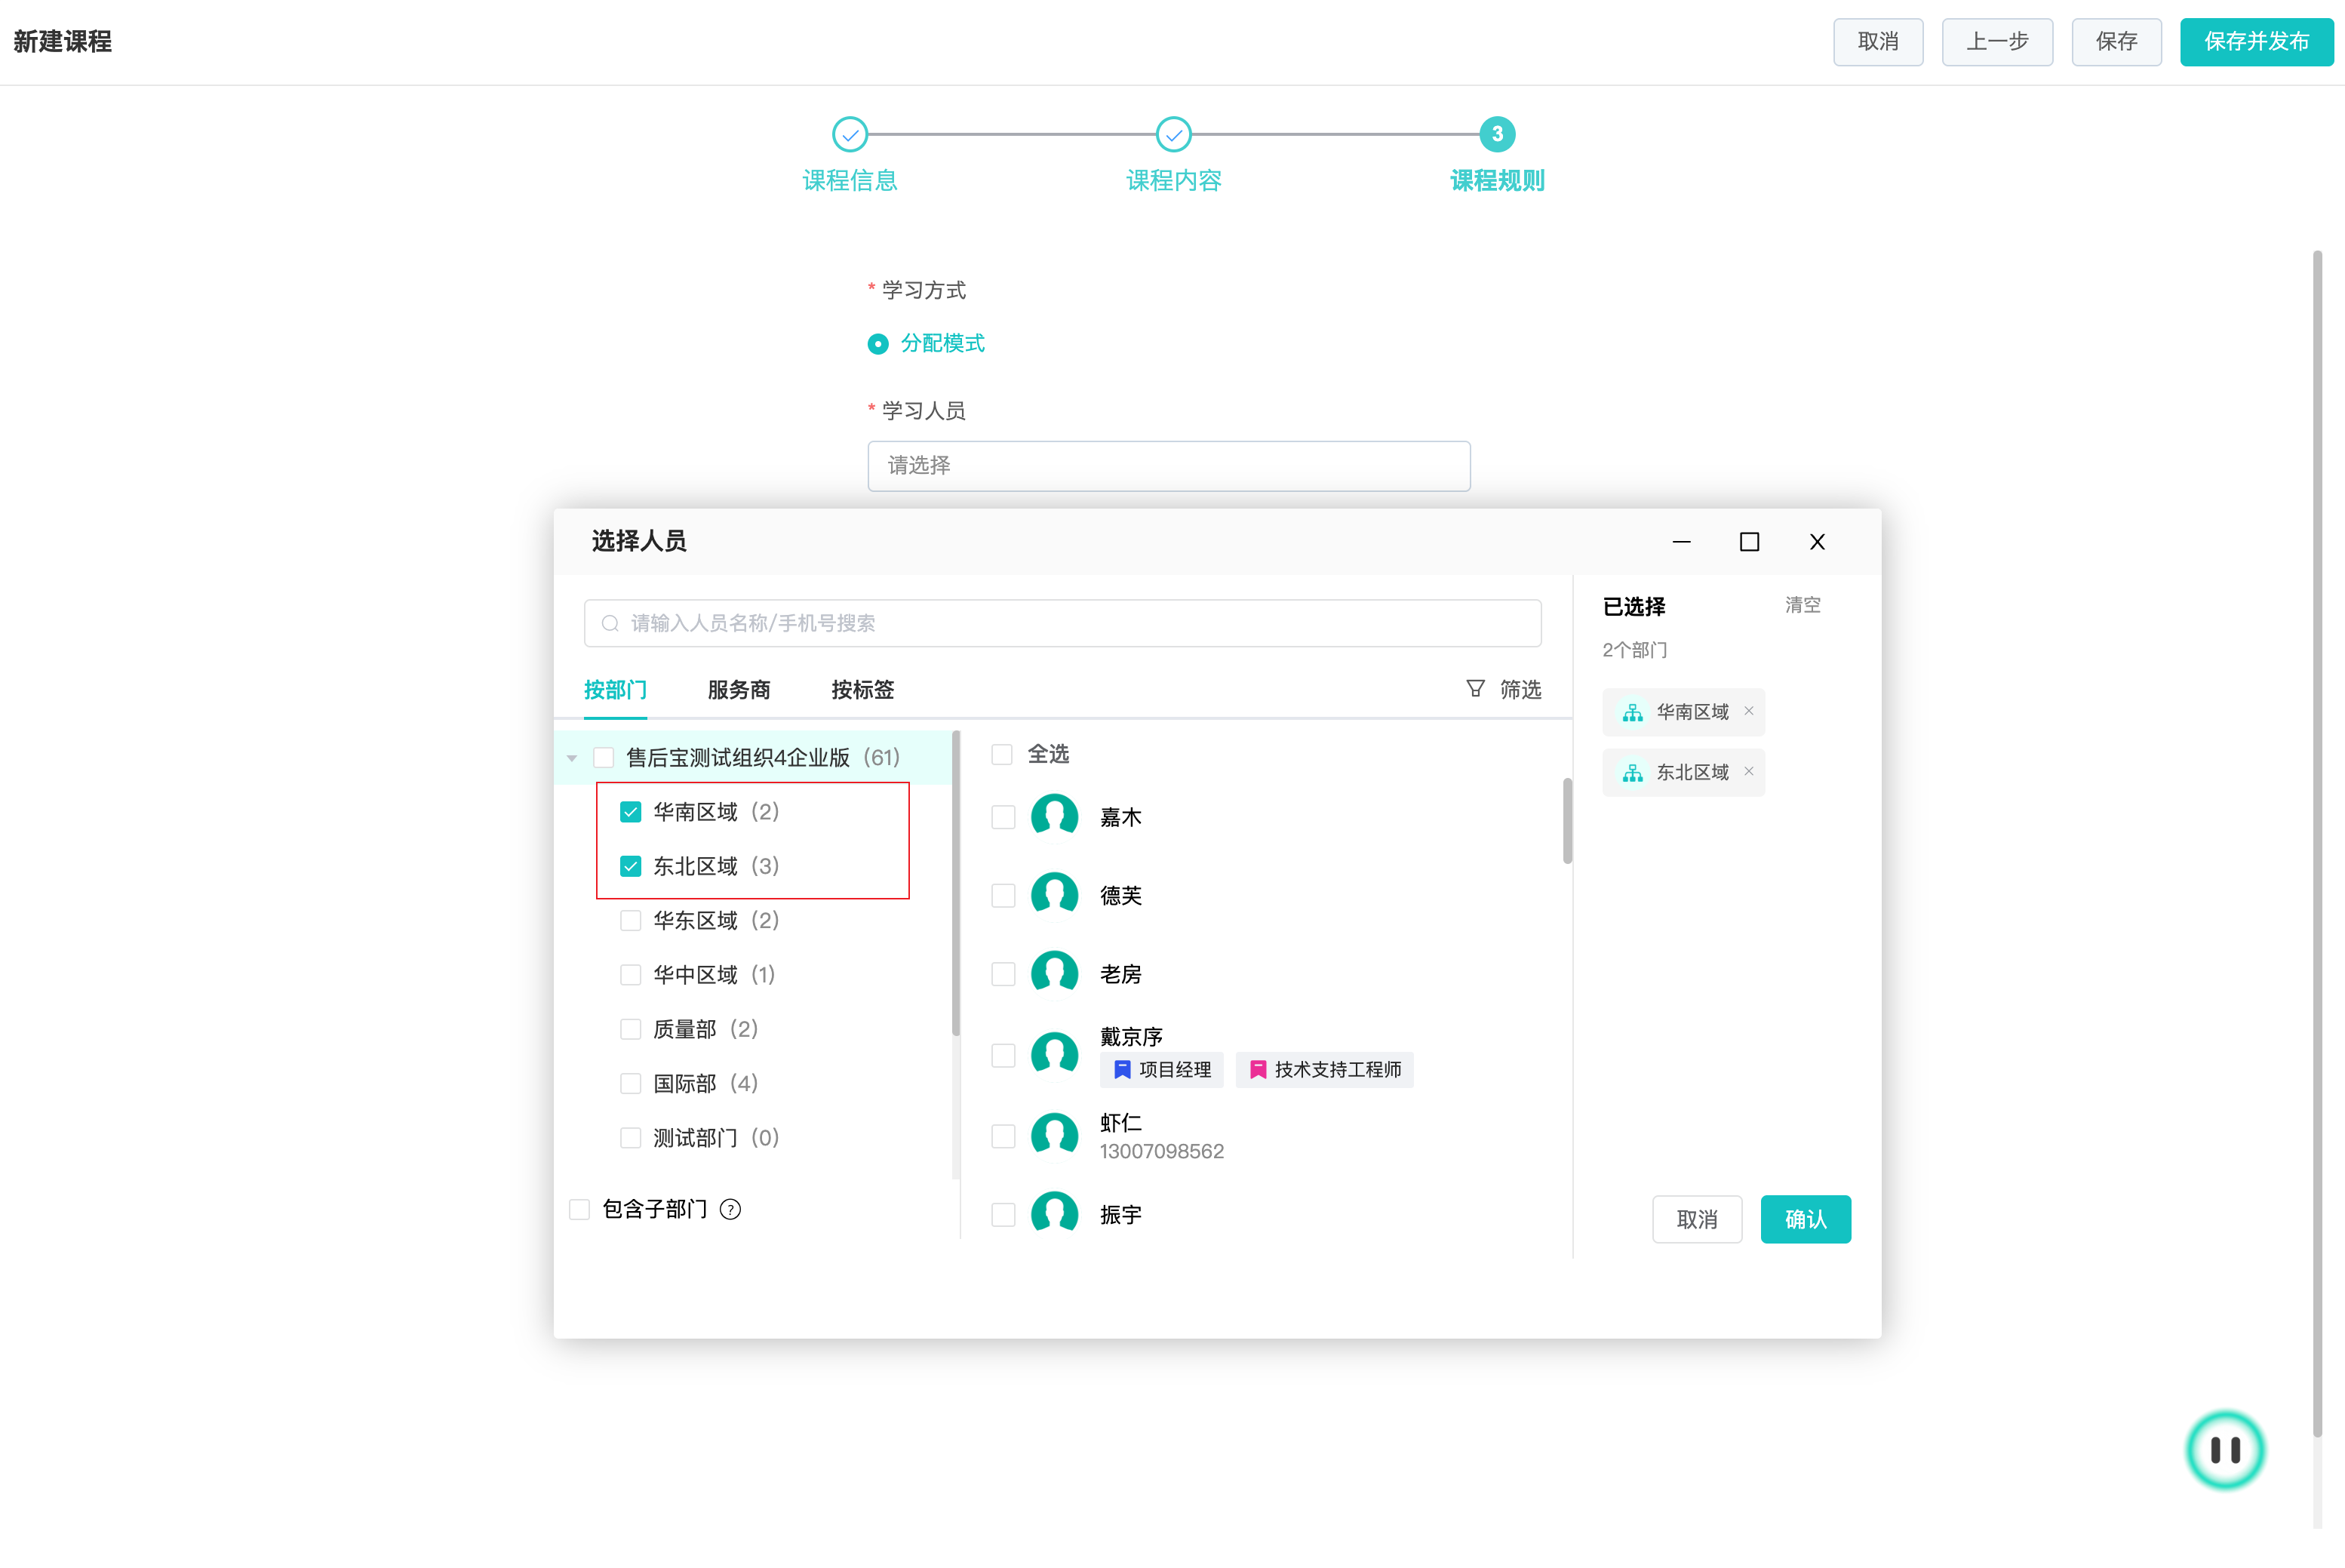This screenshot has height=1568, width=2345.
Task: Click avatar of 振宇
Action: [1054, 1214]
